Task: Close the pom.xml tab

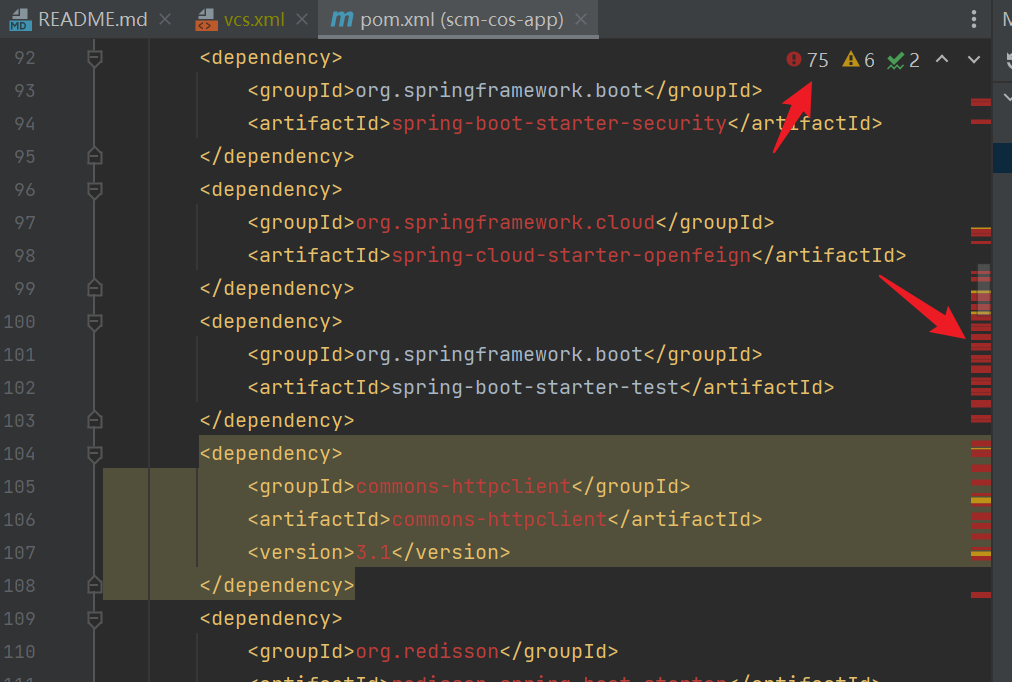Action: tap(581, 19)
